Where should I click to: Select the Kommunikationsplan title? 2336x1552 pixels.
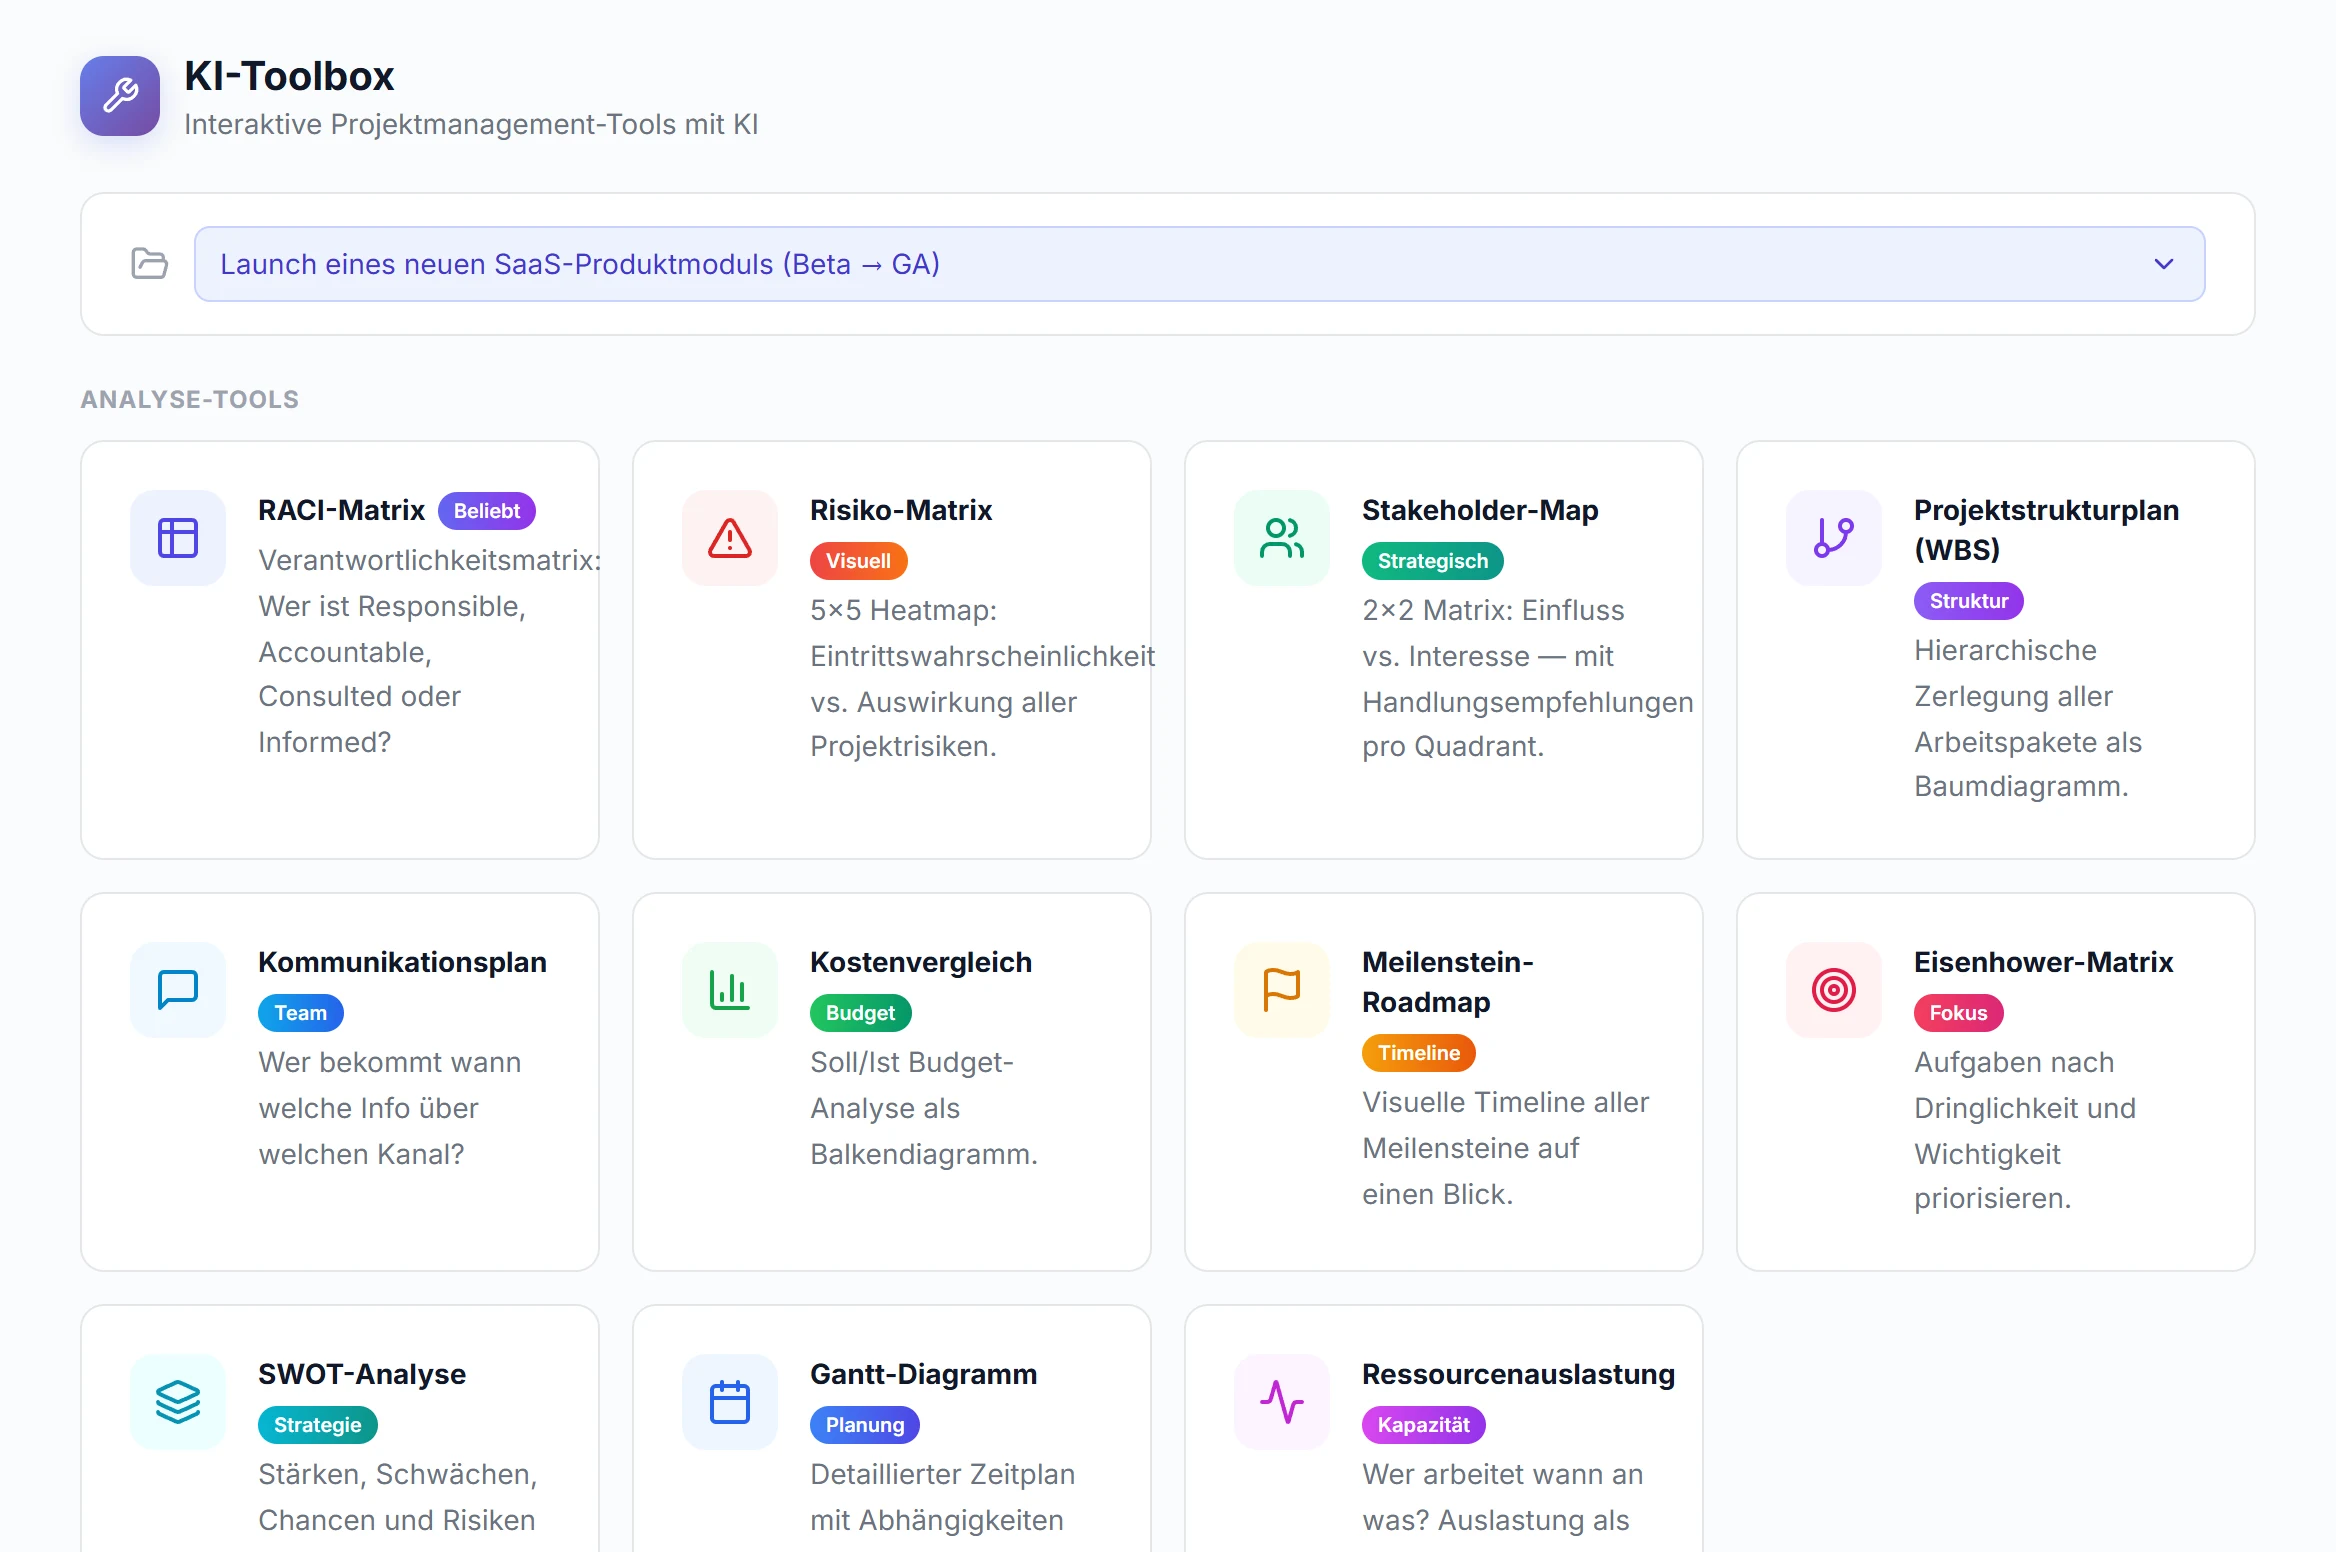click(402, 962)
